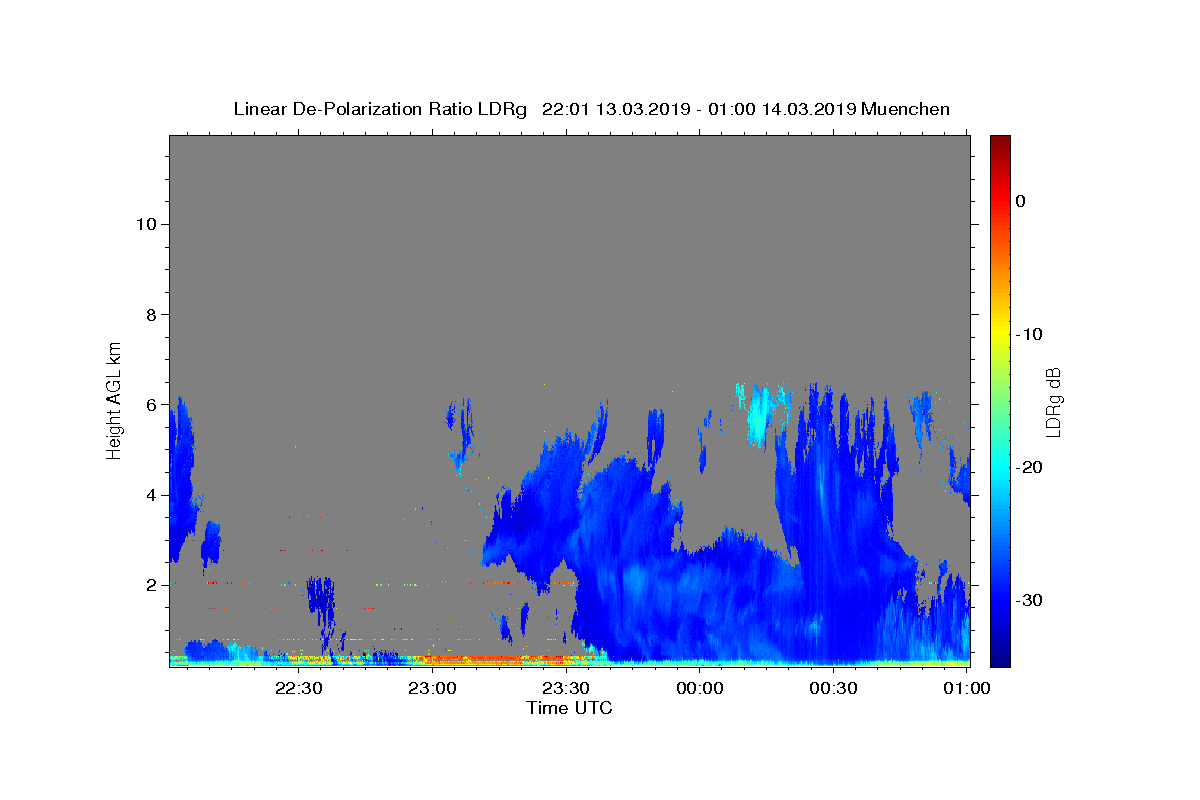Screen dimensions: 1200x800
Task: Select the 01:00 time tick label
Action: click(967, 688)
